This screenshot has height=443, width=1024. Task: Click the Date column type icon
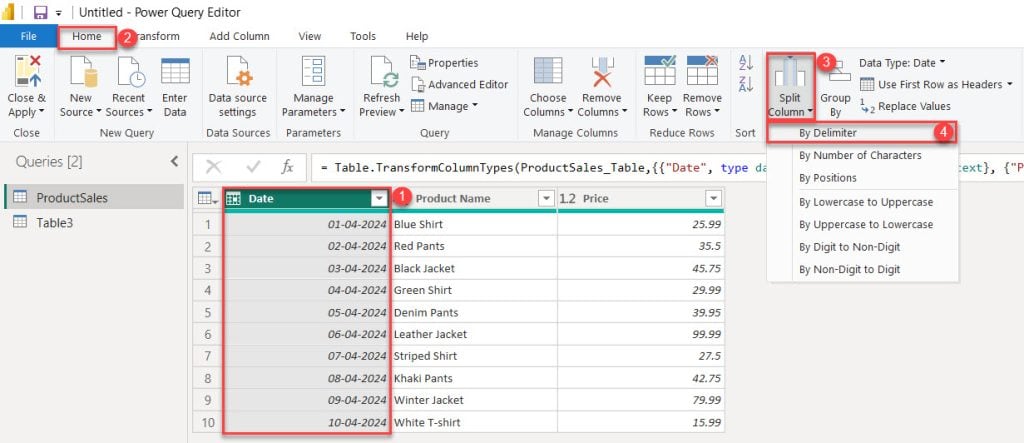click(232, 199)
